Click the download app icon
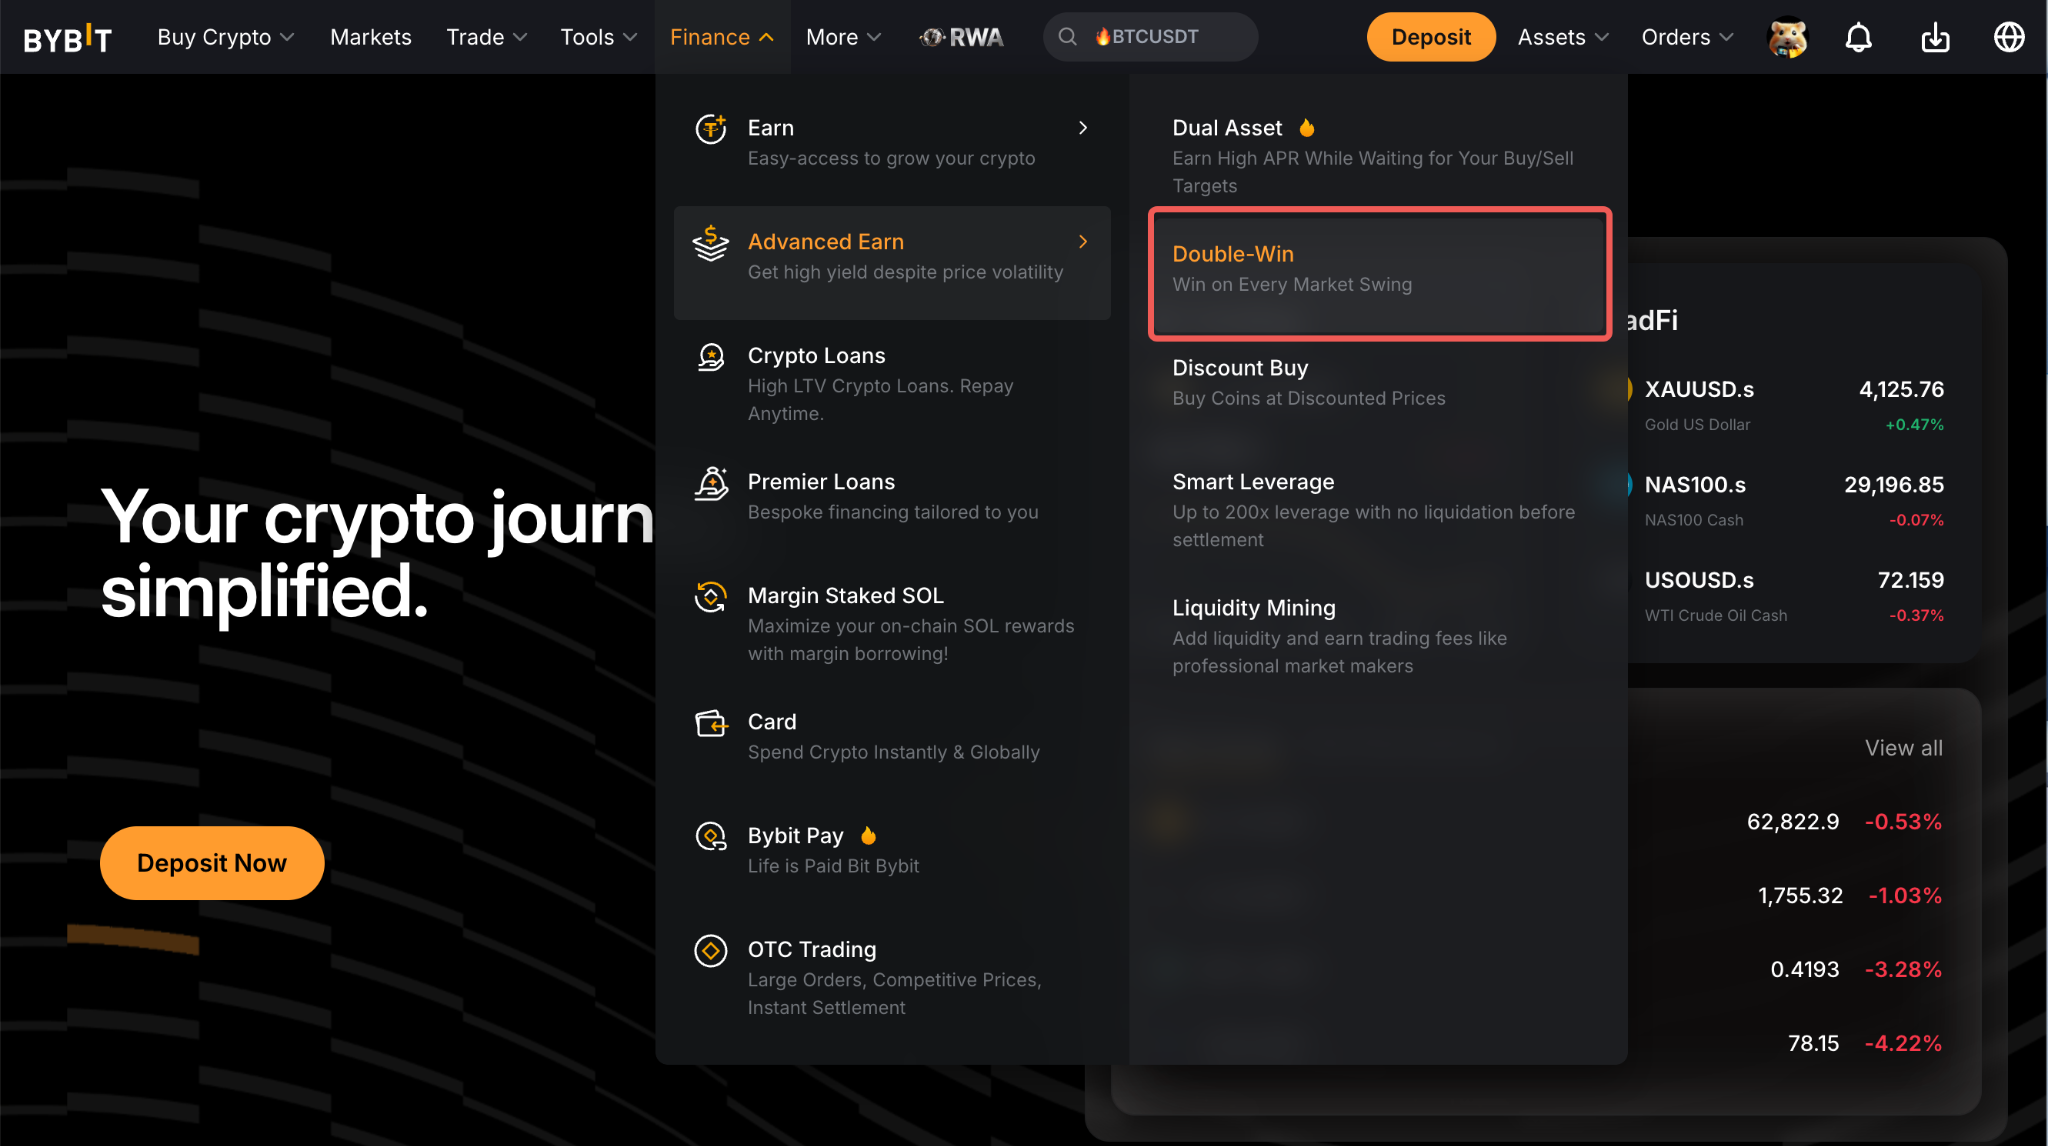Viewport: 2048px width, 1146px height. (1935, 37)
